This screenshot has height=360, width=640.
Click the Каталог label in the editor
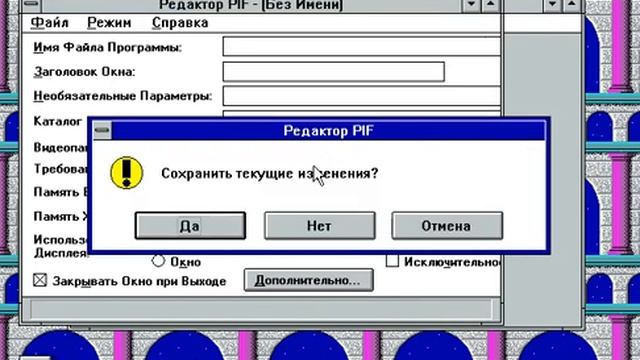pos(58,121)
